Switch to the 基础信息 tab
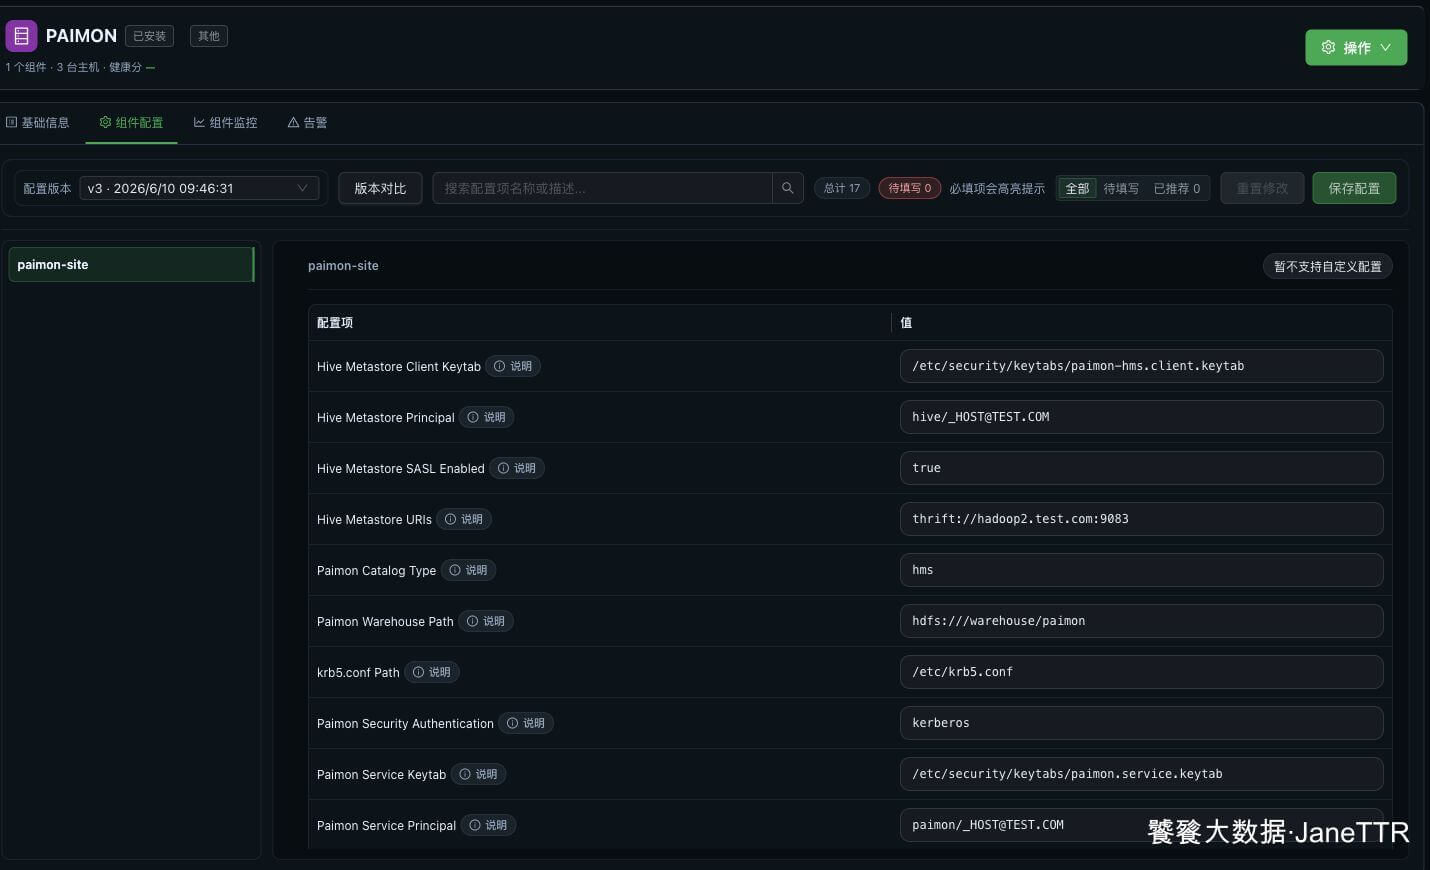 pyautogui.click(x=38, y=122)
